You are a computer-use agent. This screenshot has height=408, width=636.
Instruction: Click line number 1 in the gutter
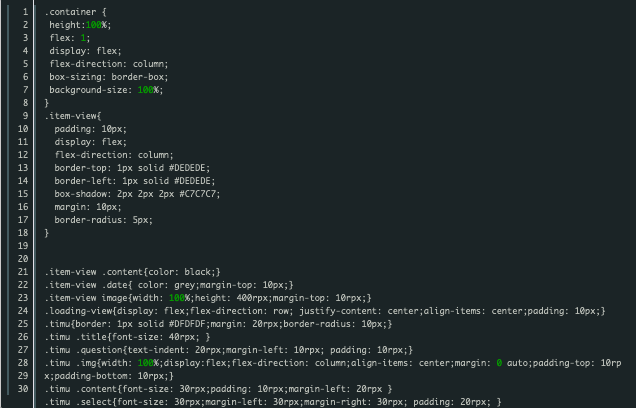(x=26, y=12)
